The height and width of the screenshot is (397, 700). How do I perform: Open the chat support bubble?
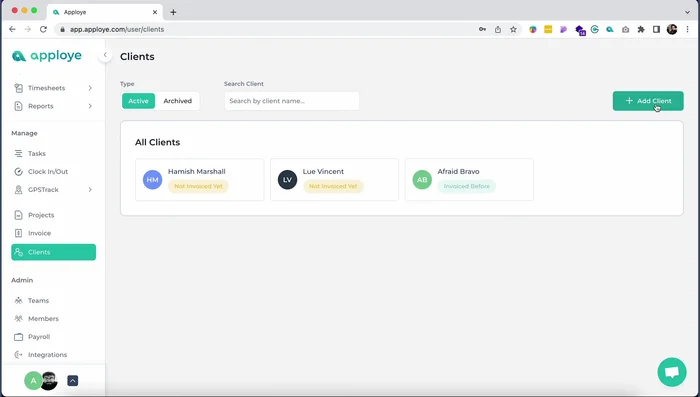(x=671, y=372)
